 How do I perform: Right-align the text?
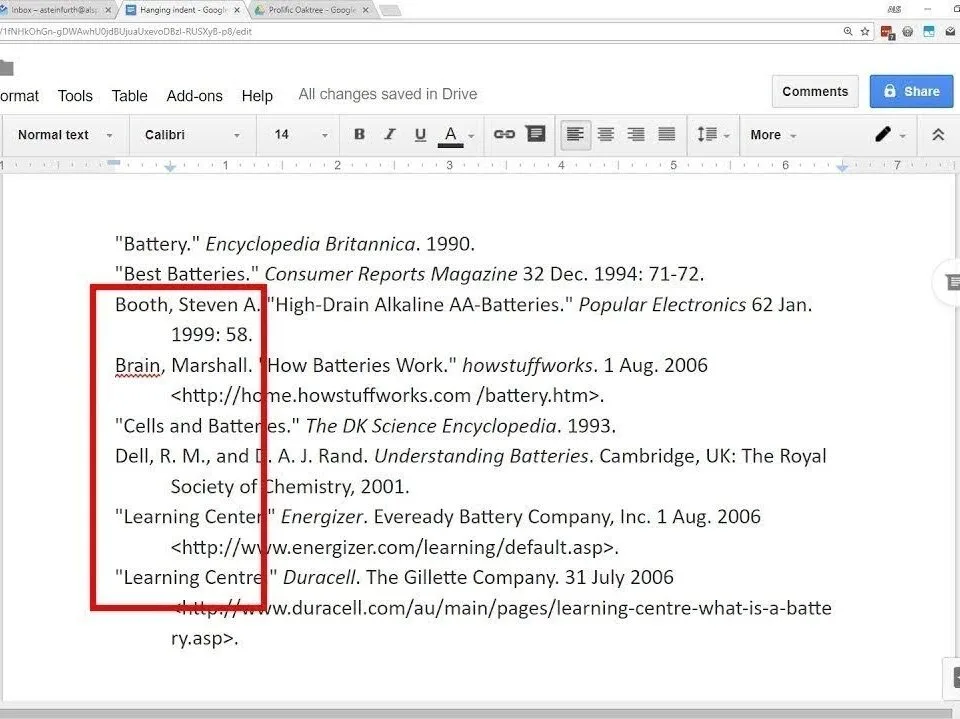(x=636, y=135)
